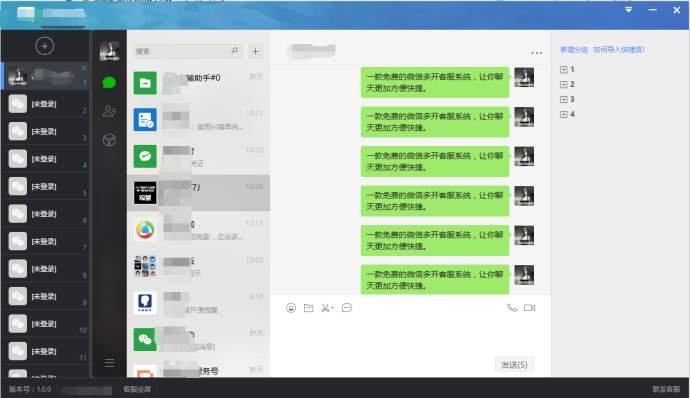Click the contact-support link at bottom right
Screen dimensions: 690x398
(x=666, y=389)
